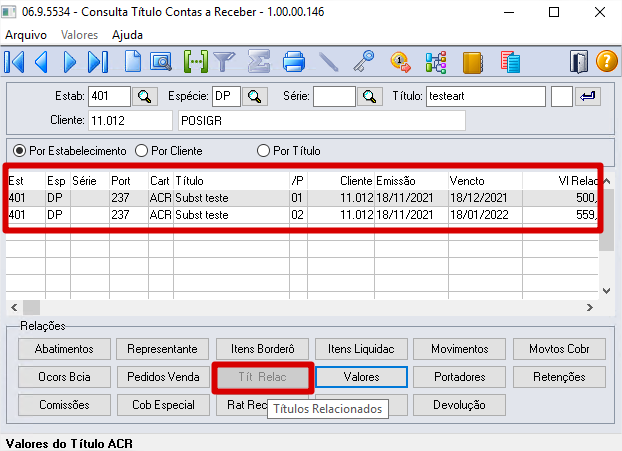This screenshot has width=622, height=451.
Task: Click horizontal scroll left arrow
Action: click(14, 307)
